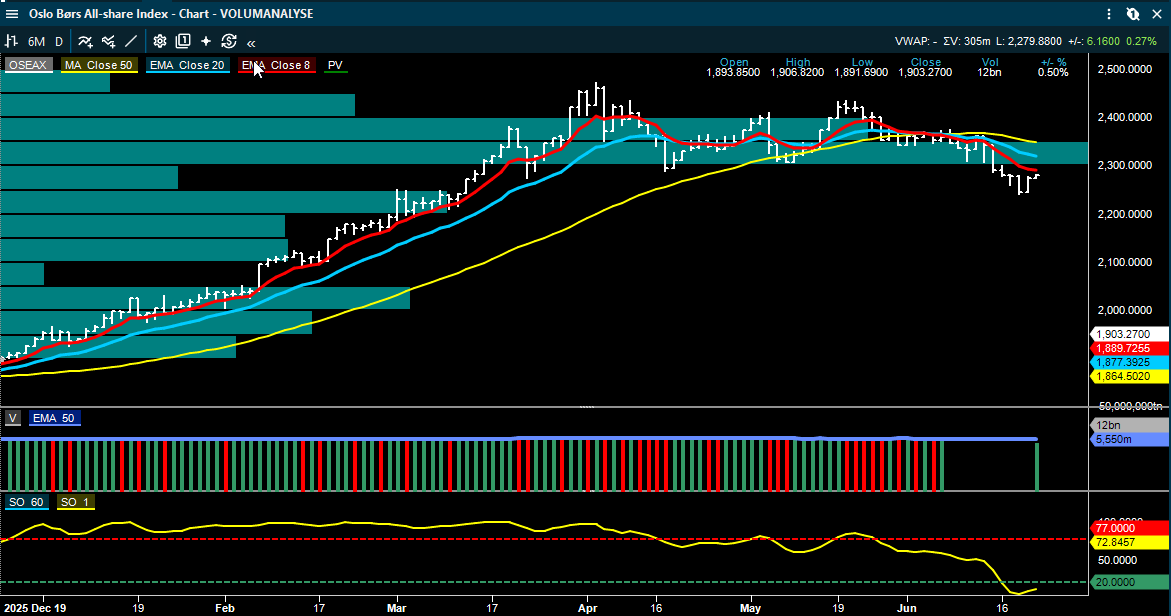Close the chart window
Image resolution: width=1171 pixels, height=616 pixels.
[x=1157, y=13]
